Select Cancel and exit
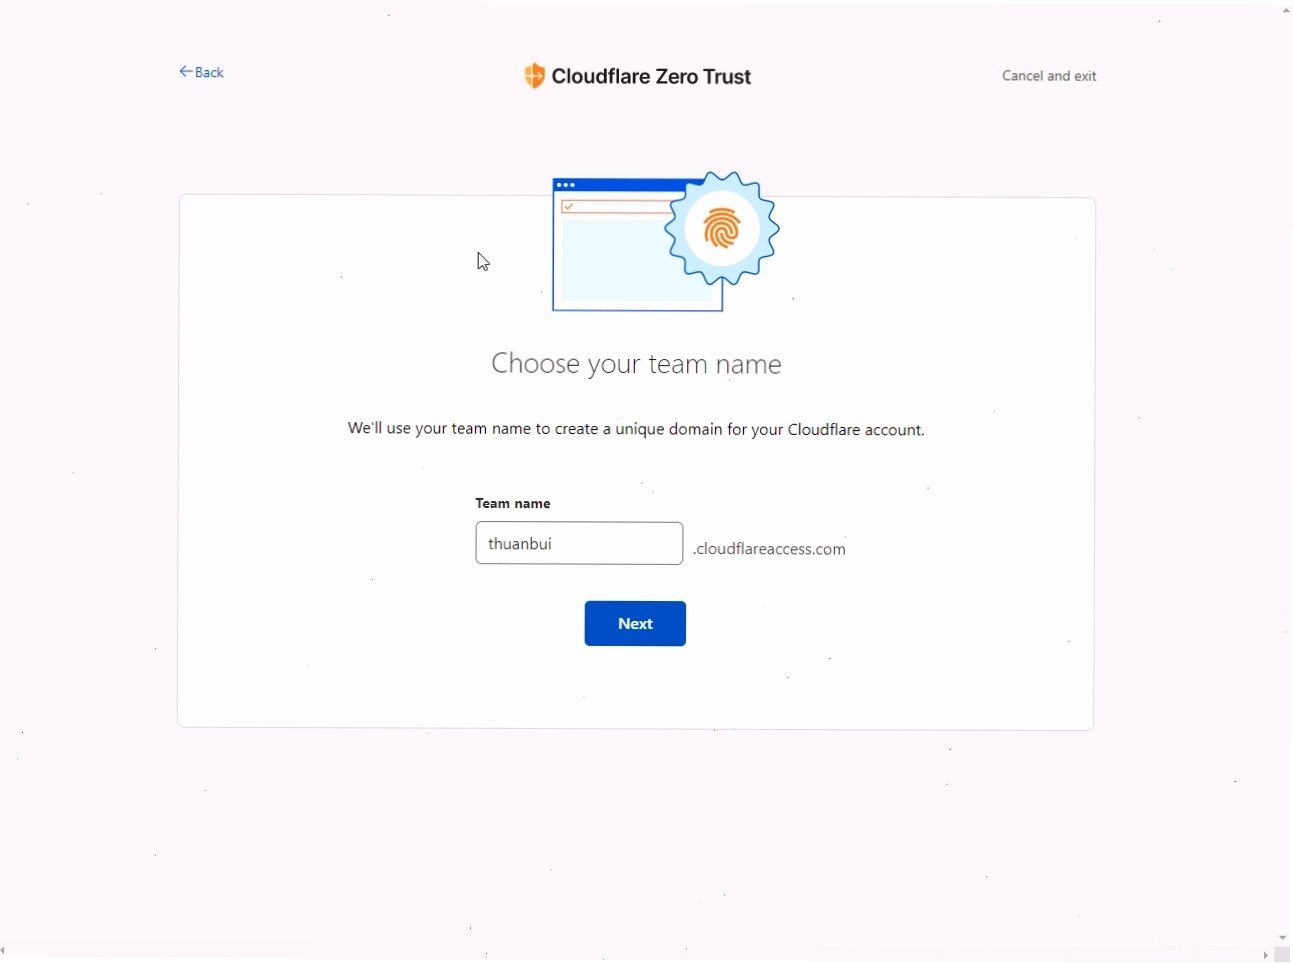Image resolution: width=1293 pixels, height=963 pixels. pos(1049,76)
